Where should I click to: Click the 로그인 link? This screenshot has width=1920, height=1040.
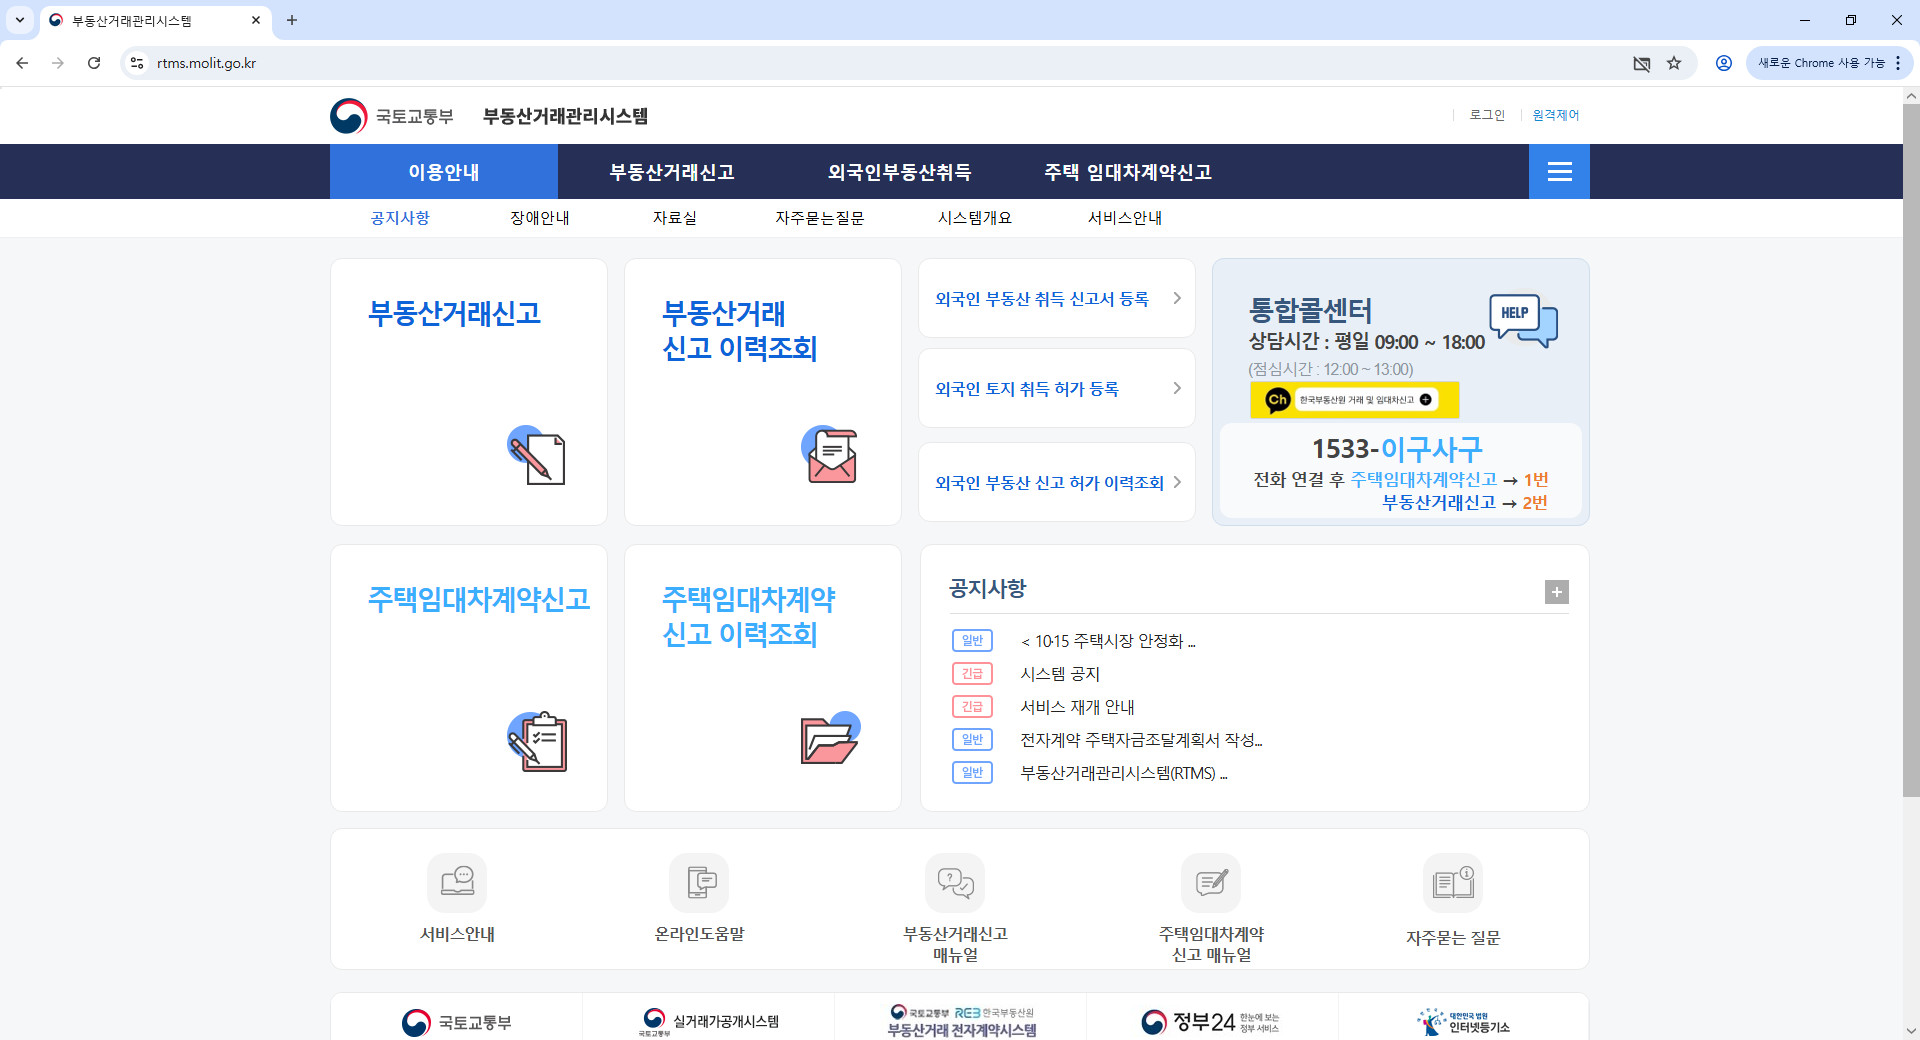point(1487,115)
